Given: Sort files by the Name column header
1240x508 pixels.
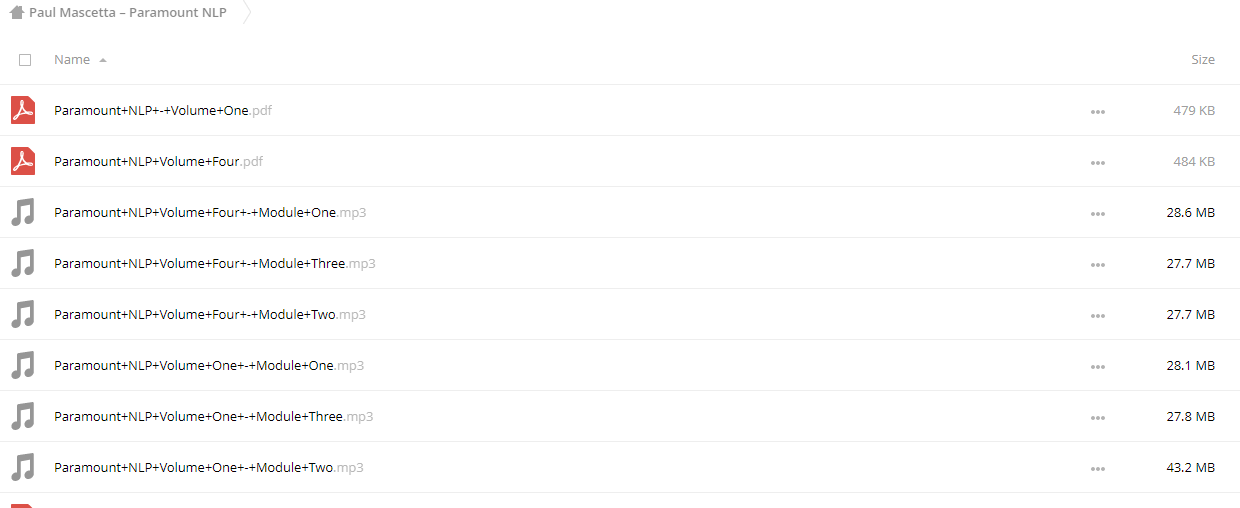Looking at the screenshot, I should click(x=72, y=60).
